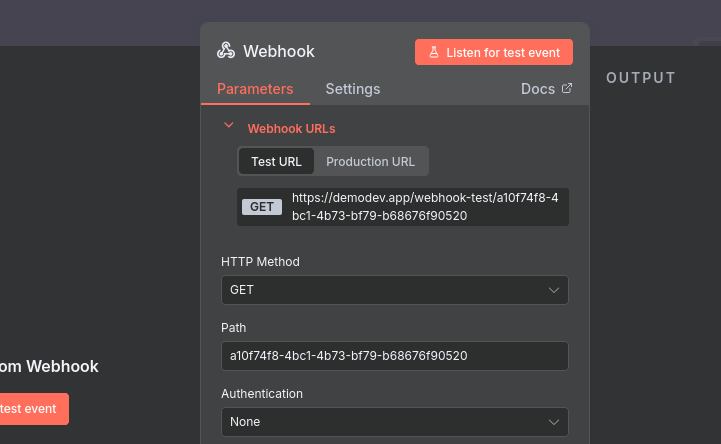Click the HTTP Method field label
The width and height of the screenshot is (721, 444).
point(260,262)
